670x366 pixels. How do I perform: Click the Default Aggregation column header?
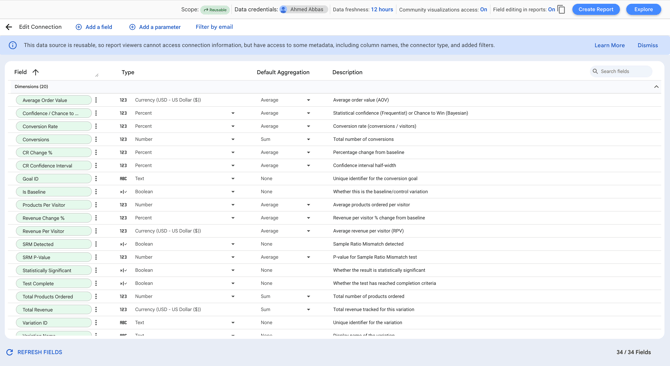(283, 72)
